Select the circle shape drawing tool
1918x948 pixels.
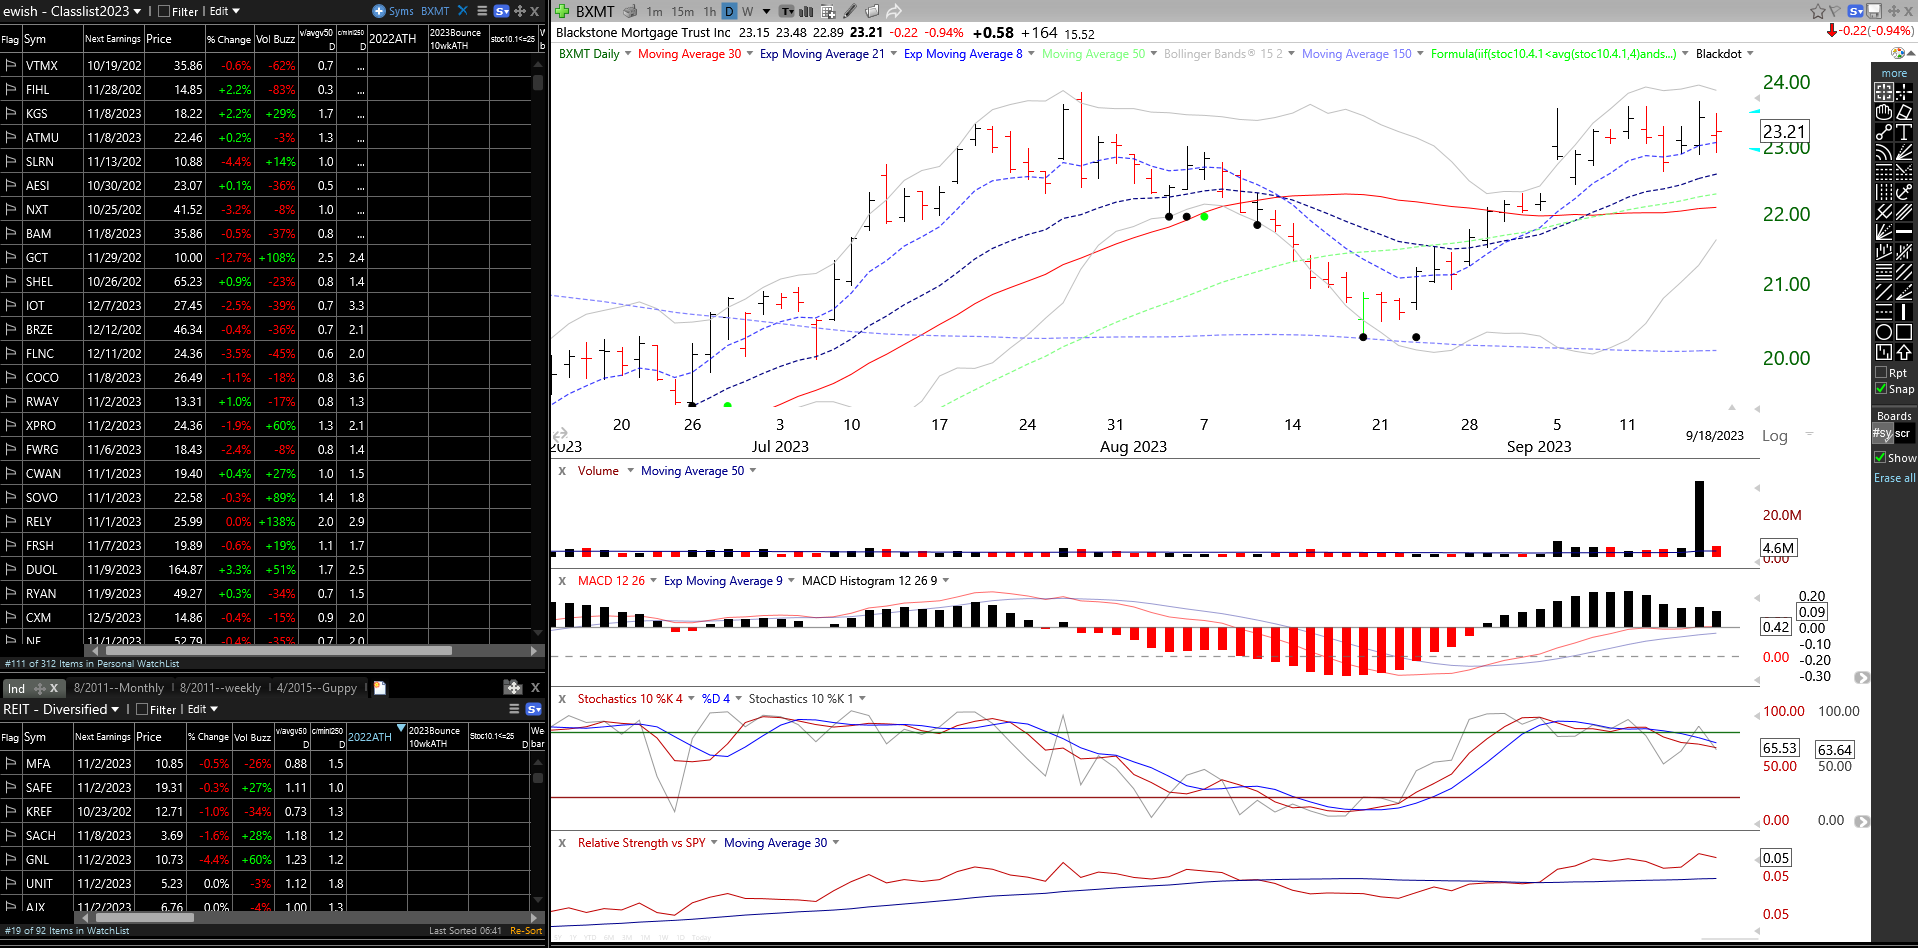[x=1884, y=332]
